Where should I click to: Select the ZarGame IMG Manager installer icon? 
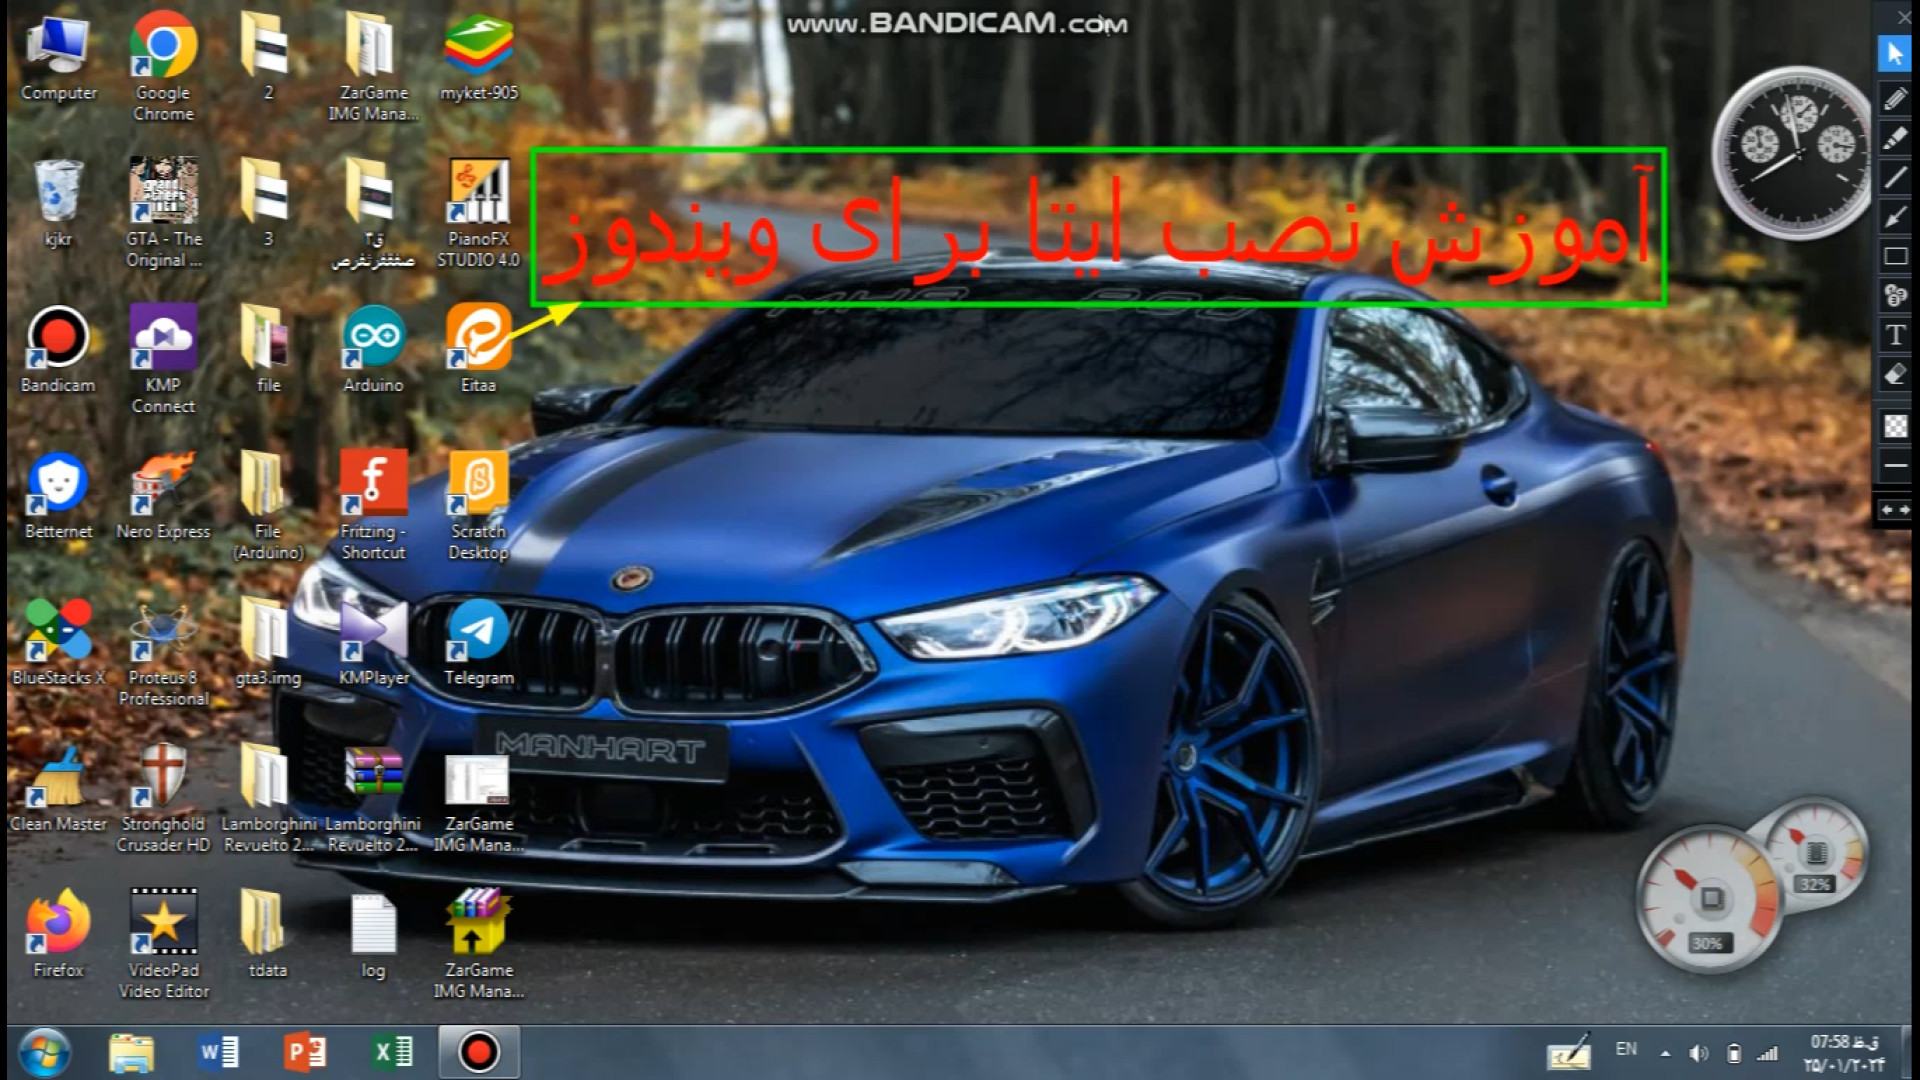click(478, 942)
